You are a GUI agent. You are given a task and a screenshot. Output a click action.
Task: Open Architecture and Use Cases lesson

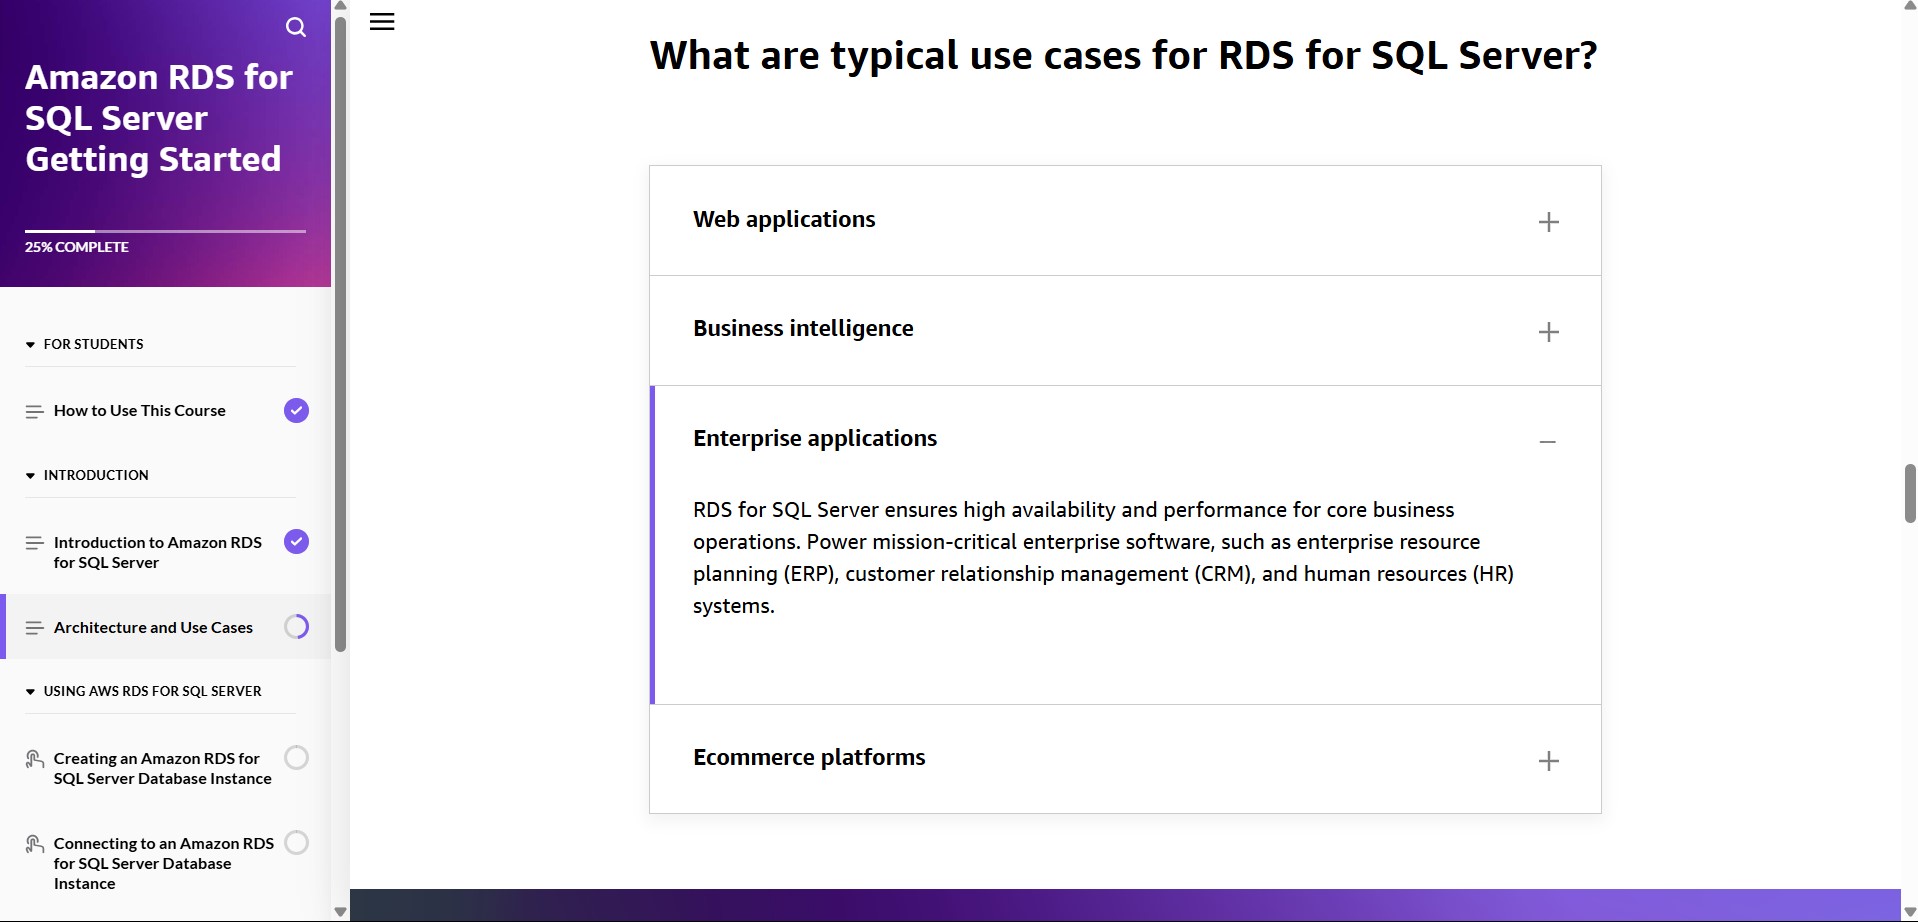153,628
